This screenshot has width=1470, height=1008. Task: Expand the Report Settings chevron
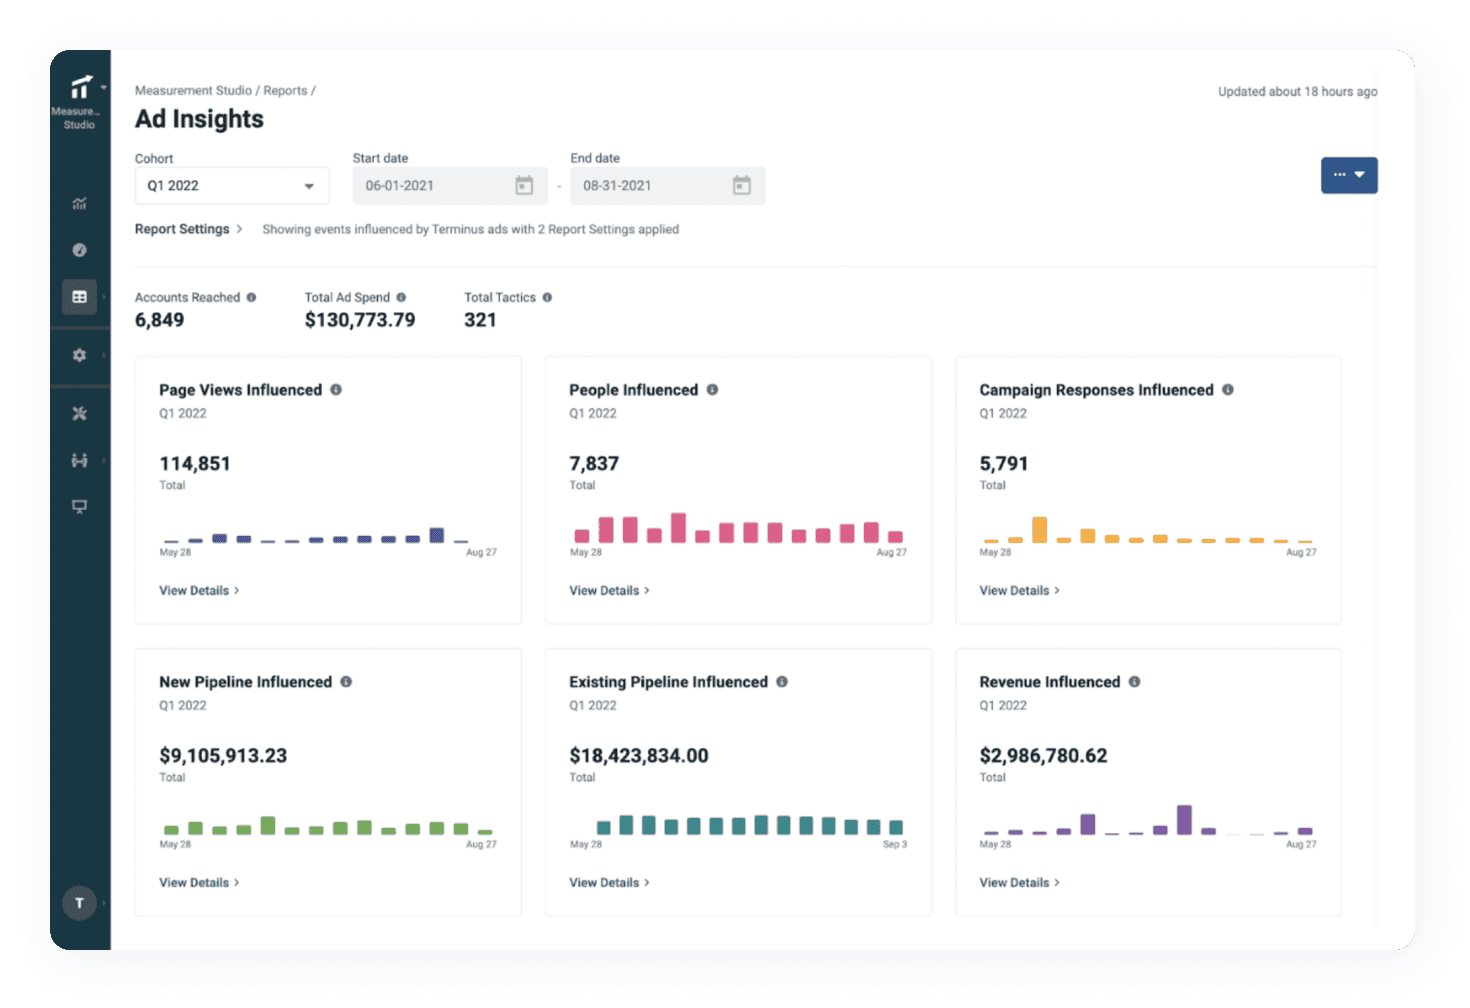tap(240, 229)
